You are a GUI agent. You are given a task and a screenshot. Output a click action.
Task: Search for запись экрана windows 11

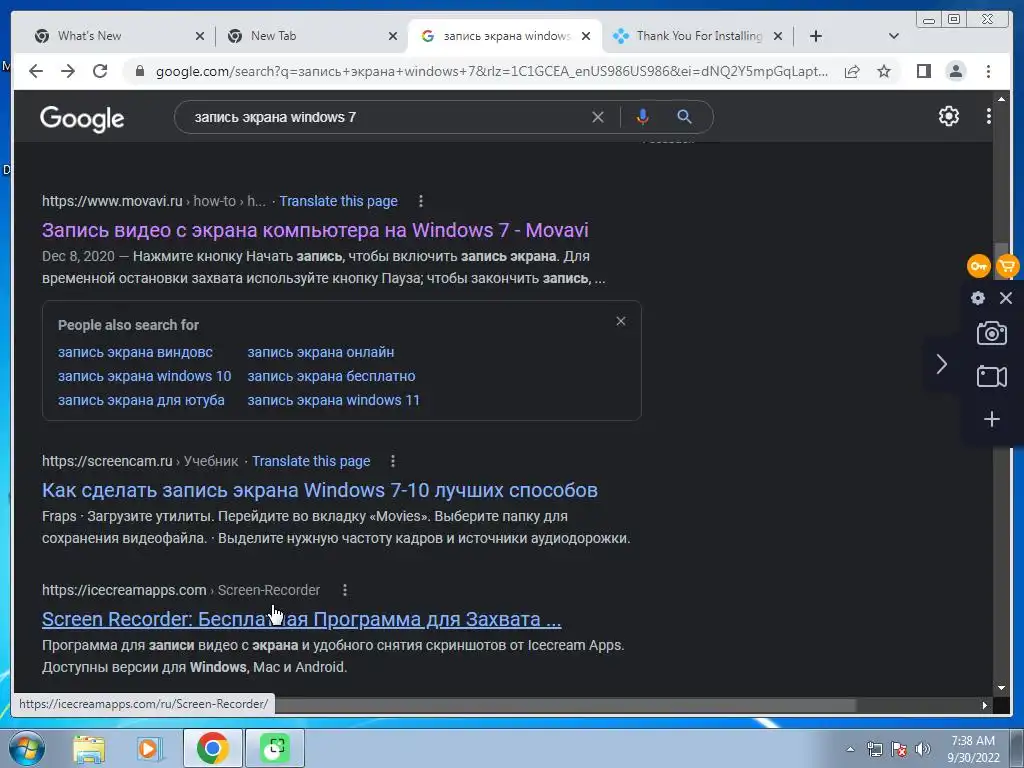point(333,400)
